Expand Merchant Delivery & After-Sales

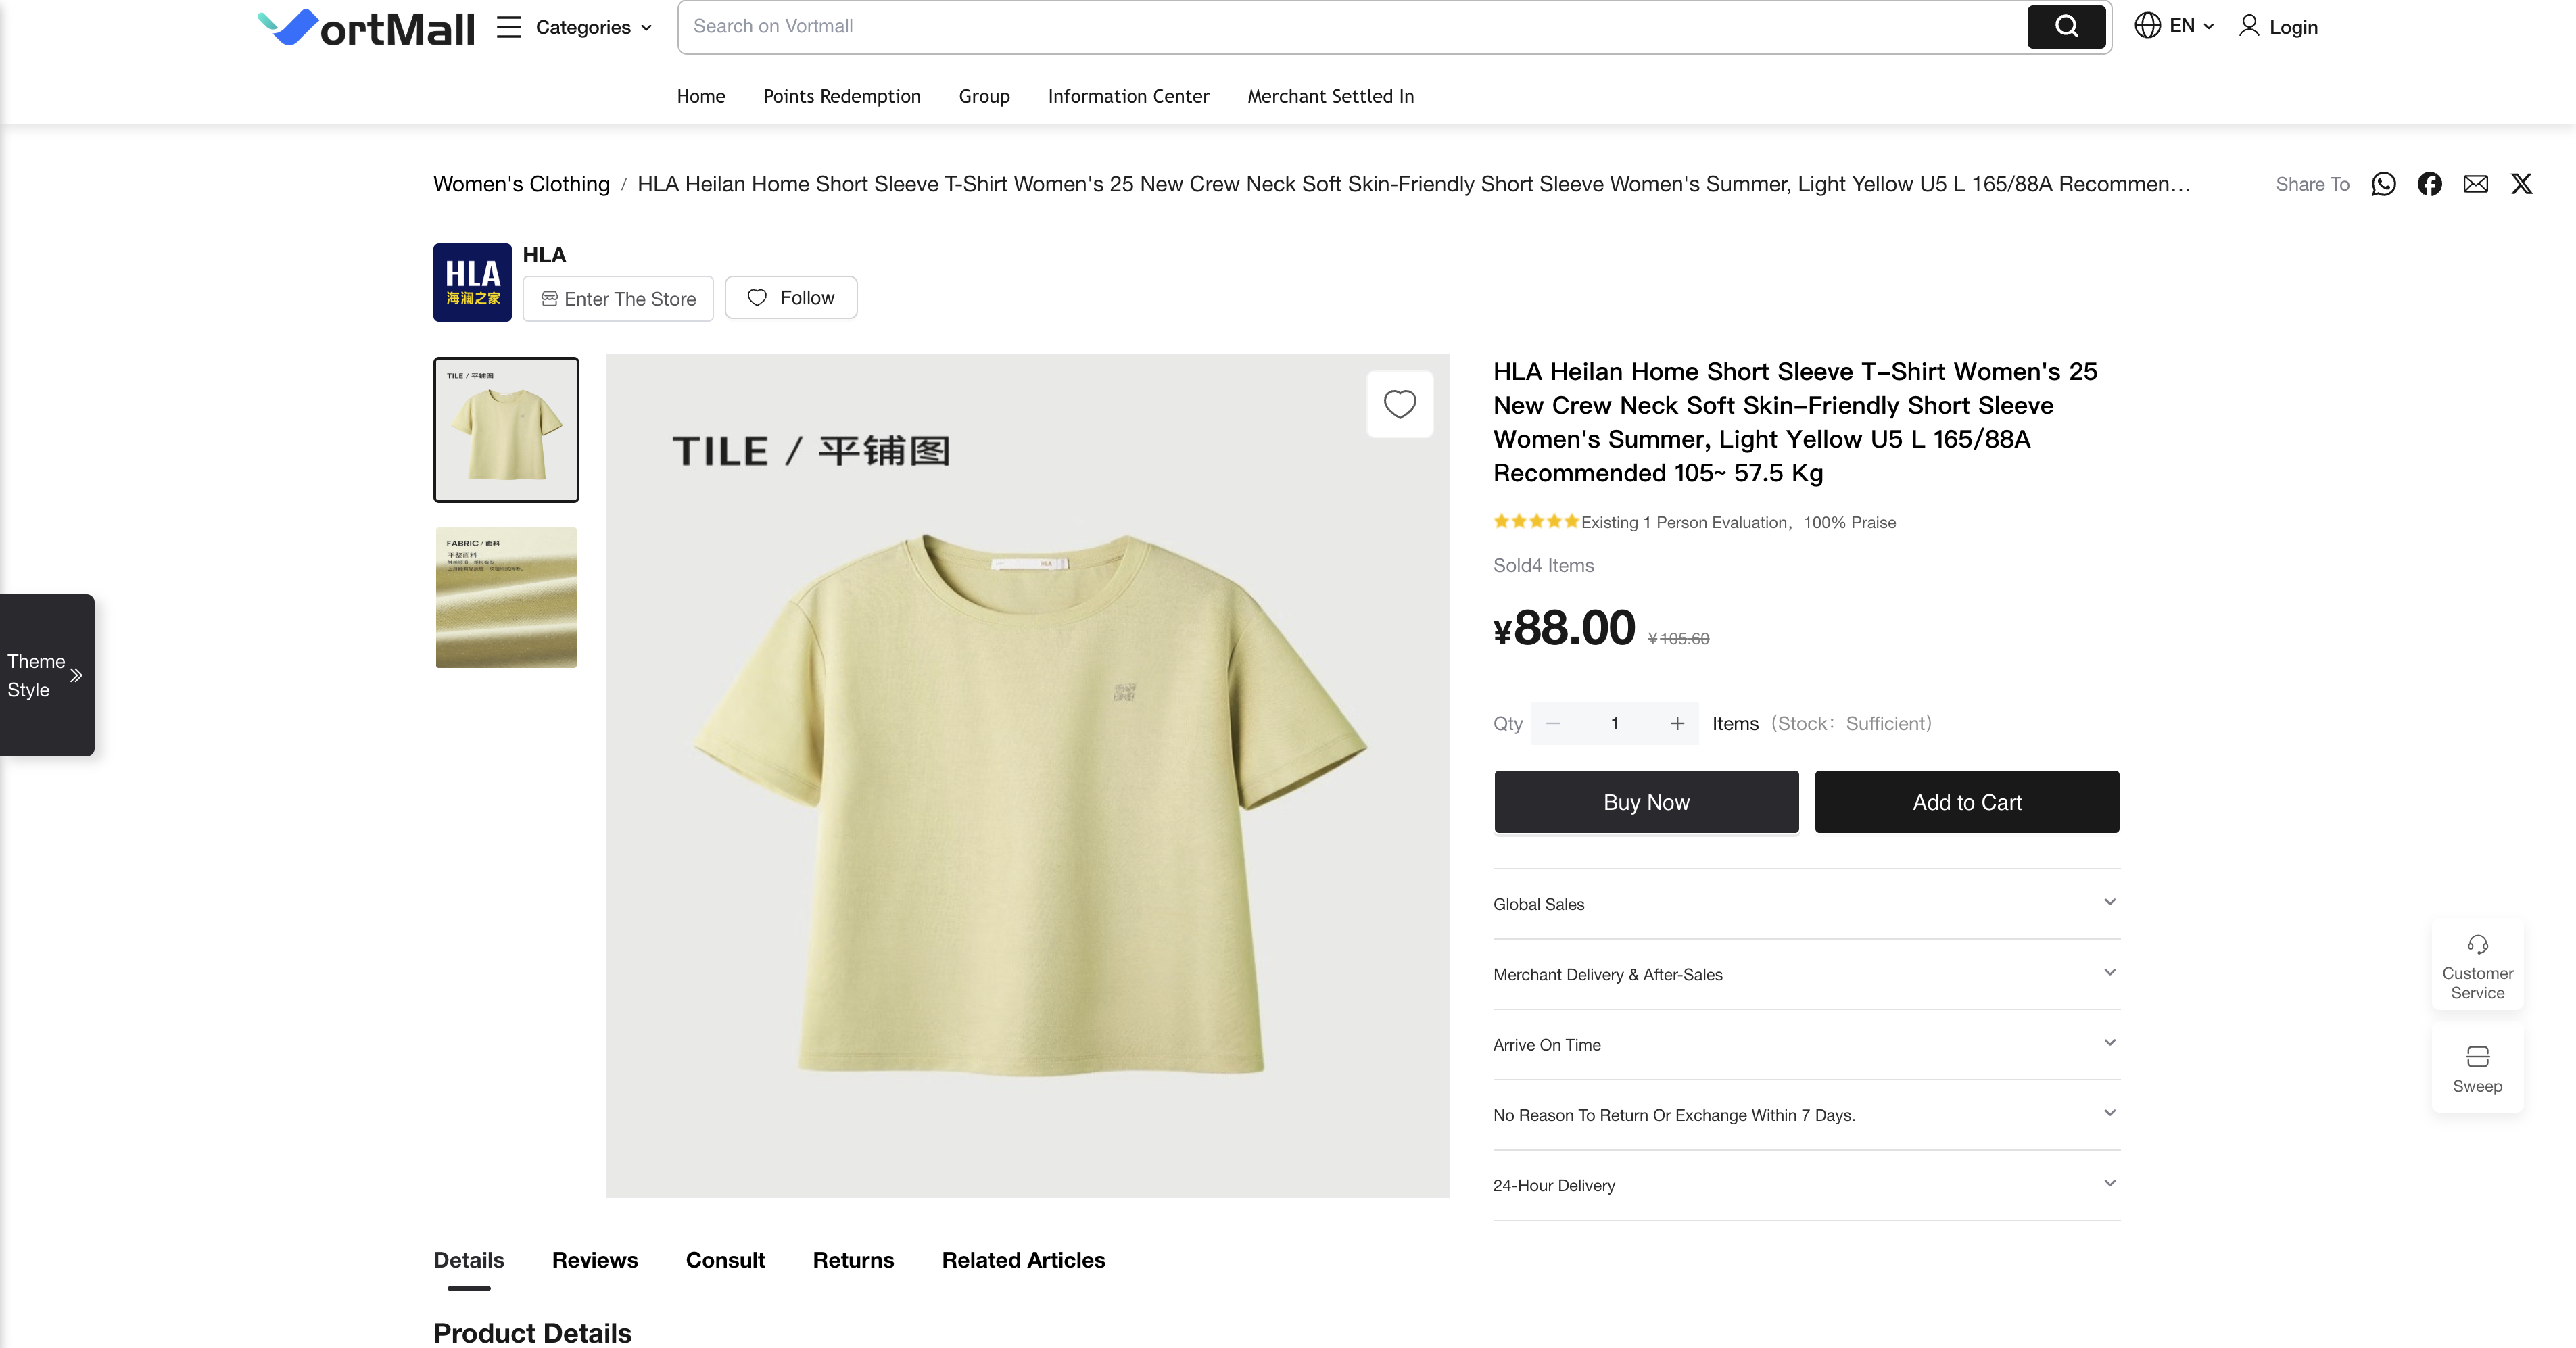(1806, 974)
